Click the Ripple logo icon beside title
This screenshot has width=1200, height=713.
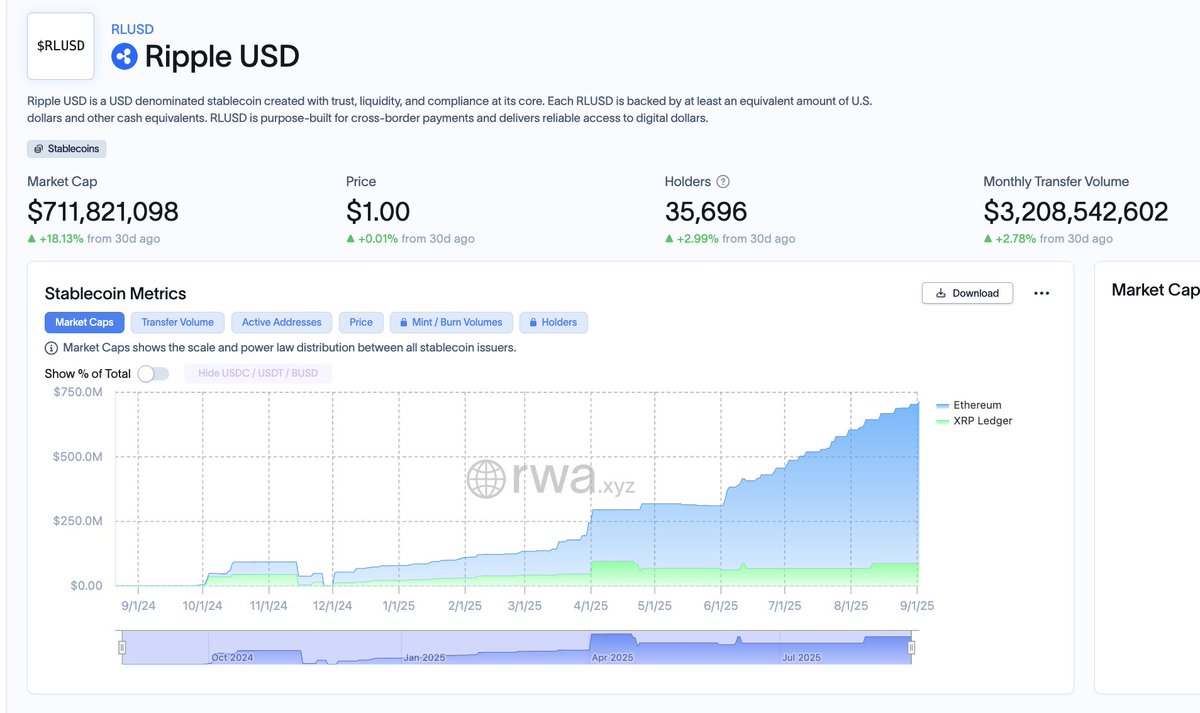tap(124, 57)
